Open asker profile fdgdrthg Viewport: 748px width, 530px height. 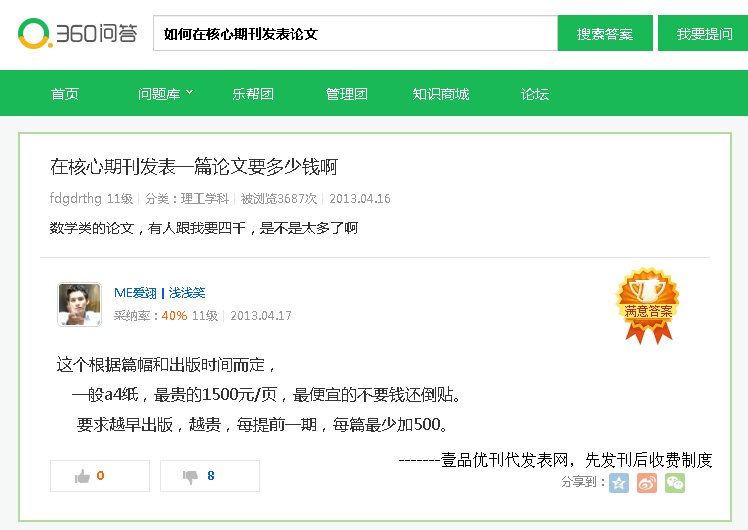point(76,198)
